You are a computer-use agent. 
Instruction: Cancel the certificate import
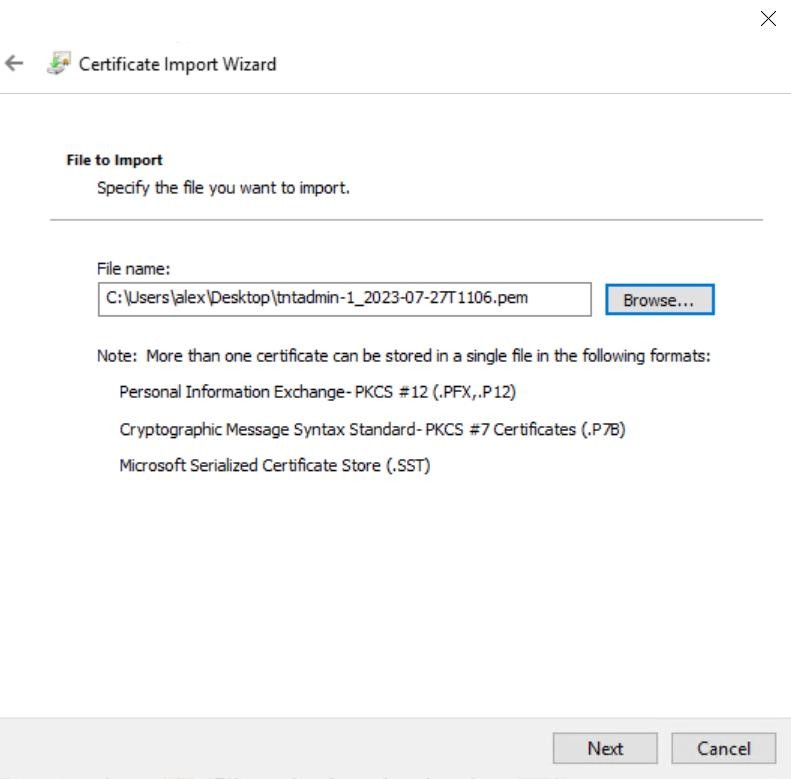pyautogui.click(x=723, y=748)
